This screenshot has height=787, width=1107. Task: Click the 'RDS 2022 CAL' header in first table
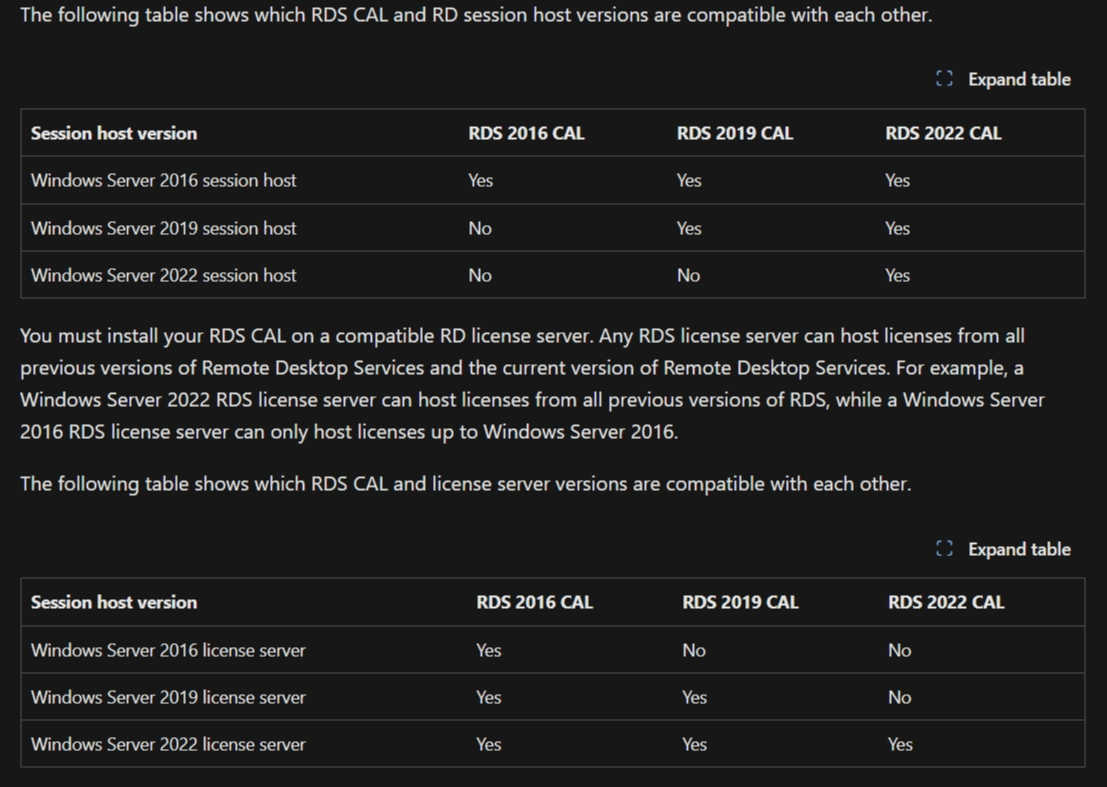943,133
